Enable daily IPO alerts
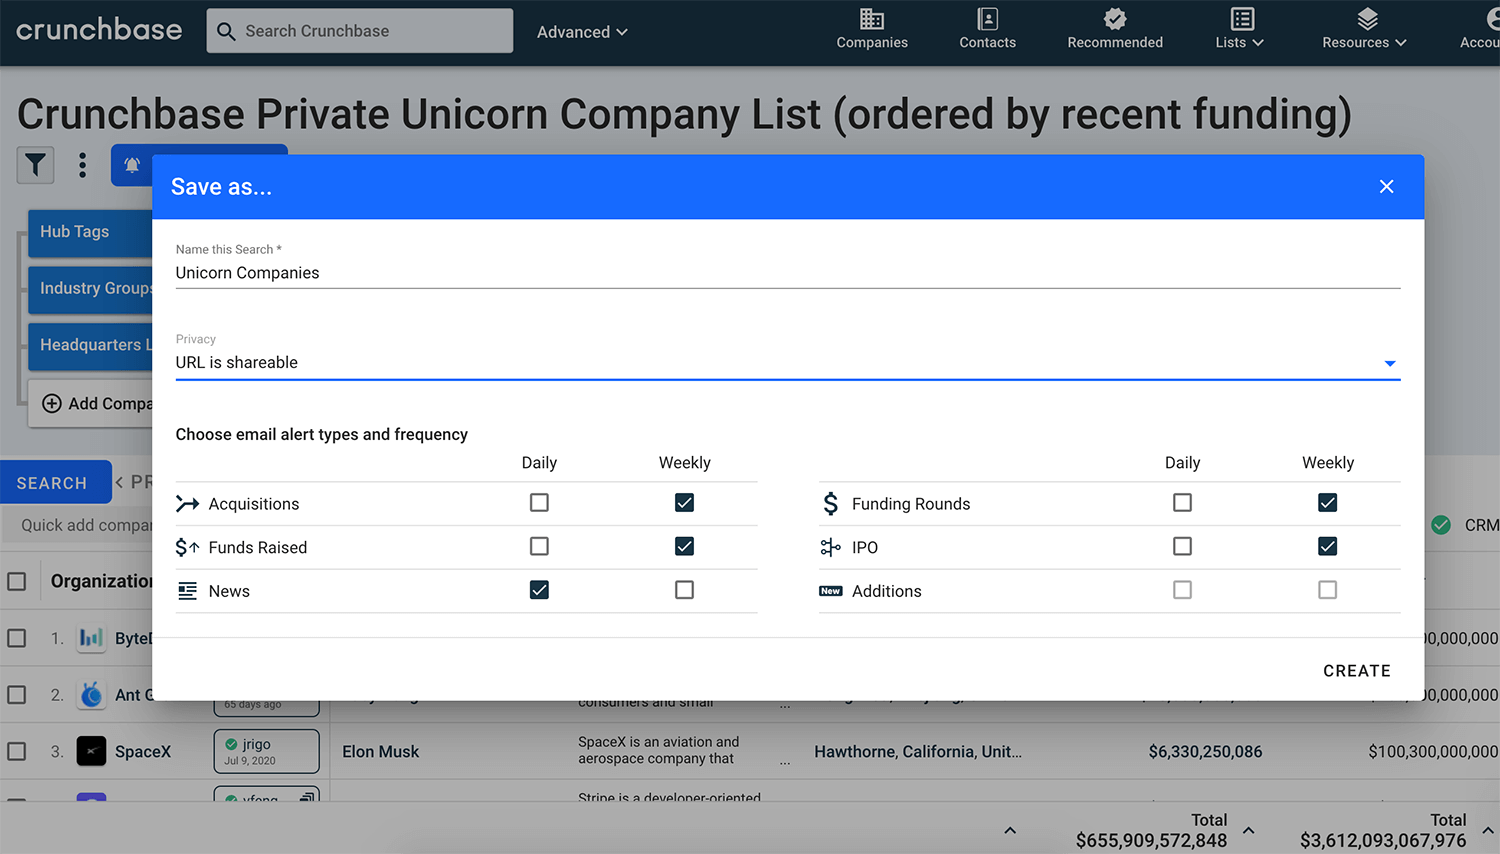 click(x=1182, y=546)
